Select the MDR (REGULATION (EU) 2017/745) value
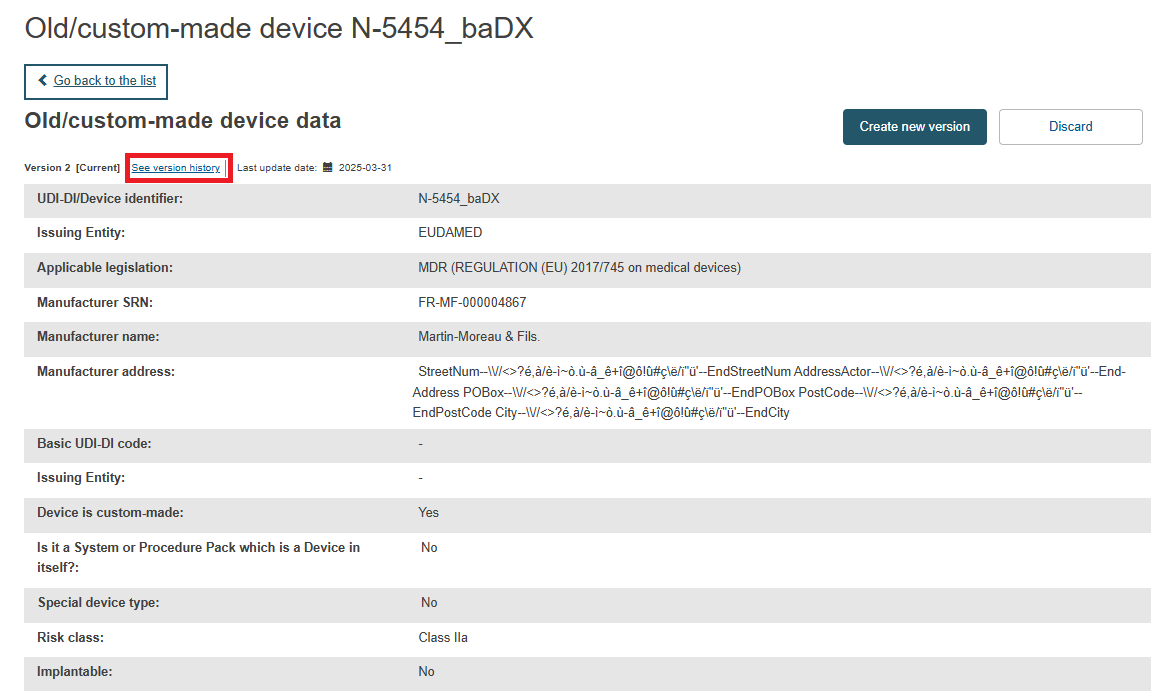Screen dimensions: 1168x691 tap(580, 267)
